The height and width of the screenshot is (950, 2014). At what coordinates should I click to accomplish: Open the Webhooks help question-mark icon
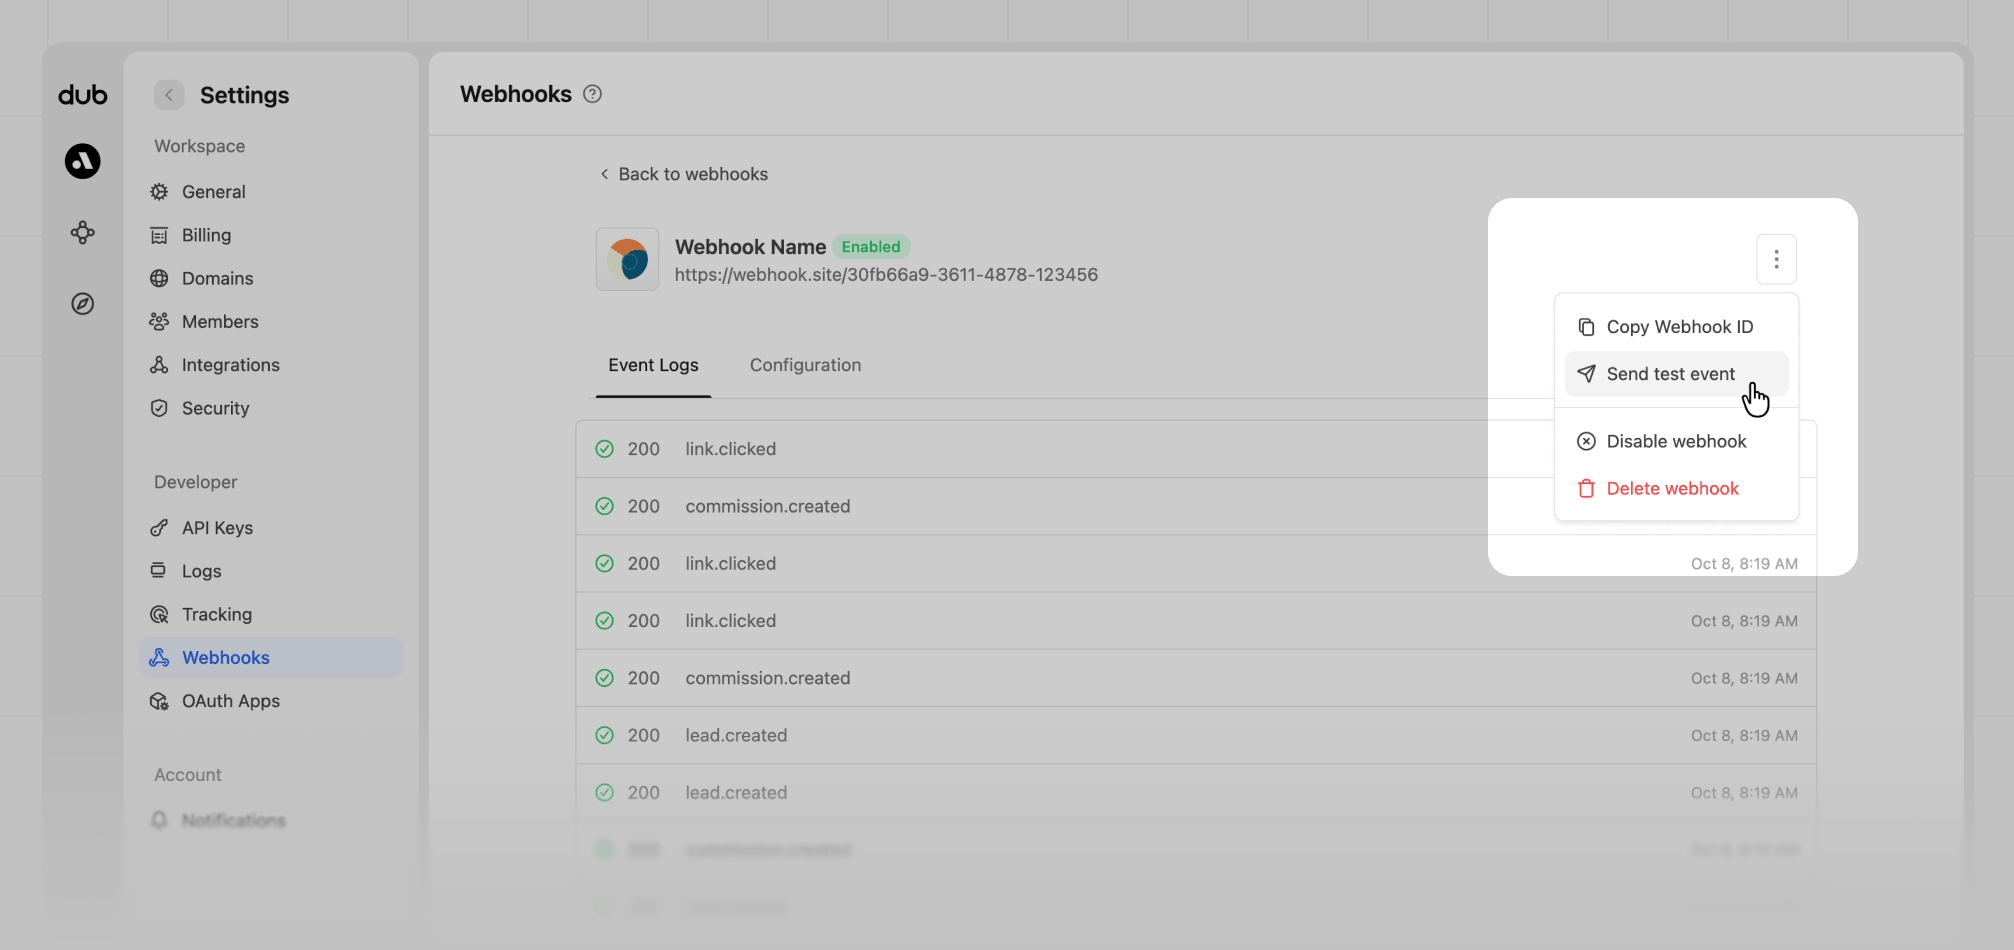593,94
